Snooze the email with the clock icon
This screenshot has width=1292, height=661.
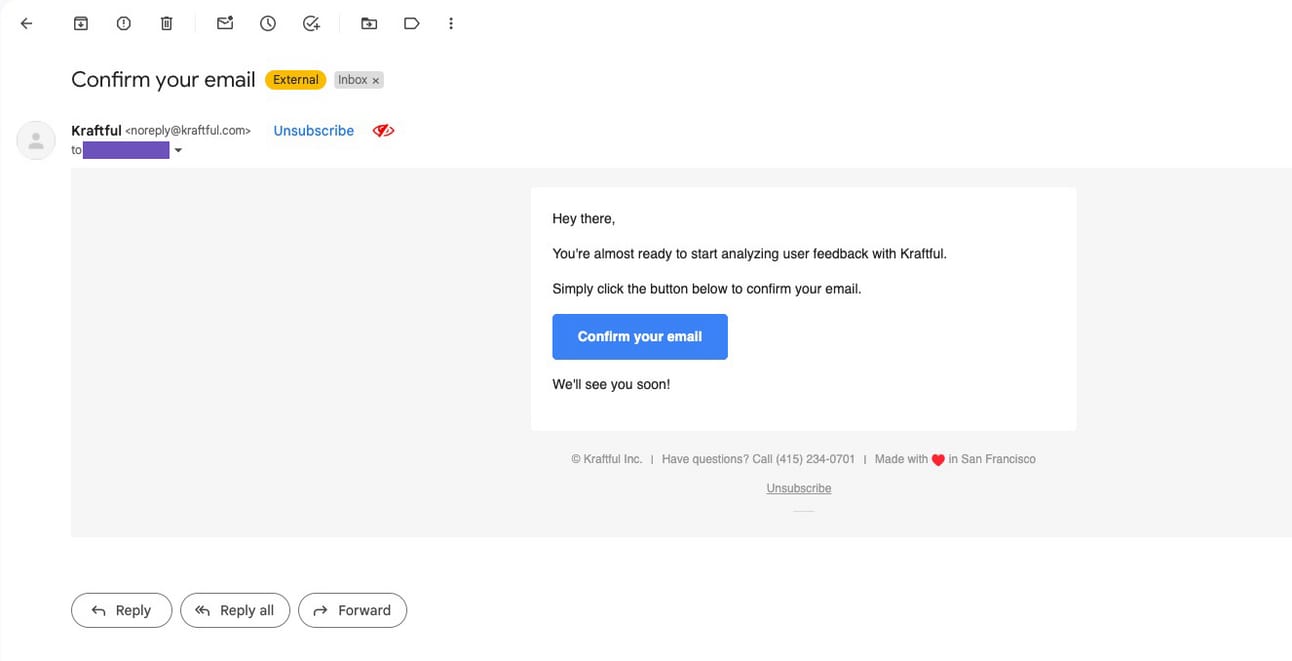point(268,23)
